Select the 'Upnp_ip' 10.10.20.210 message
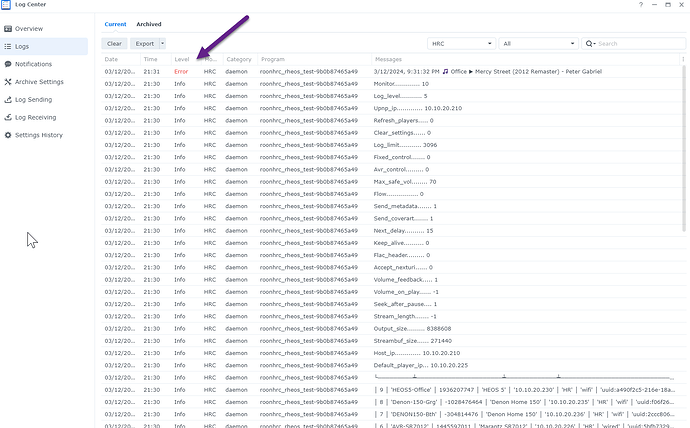Screen dimensions: 690x428 tap(418, 108)
